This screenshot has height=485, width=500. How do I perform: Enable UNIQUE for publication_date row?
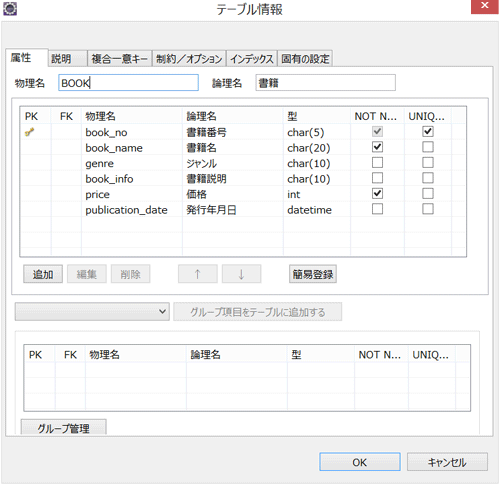(428, 209)
